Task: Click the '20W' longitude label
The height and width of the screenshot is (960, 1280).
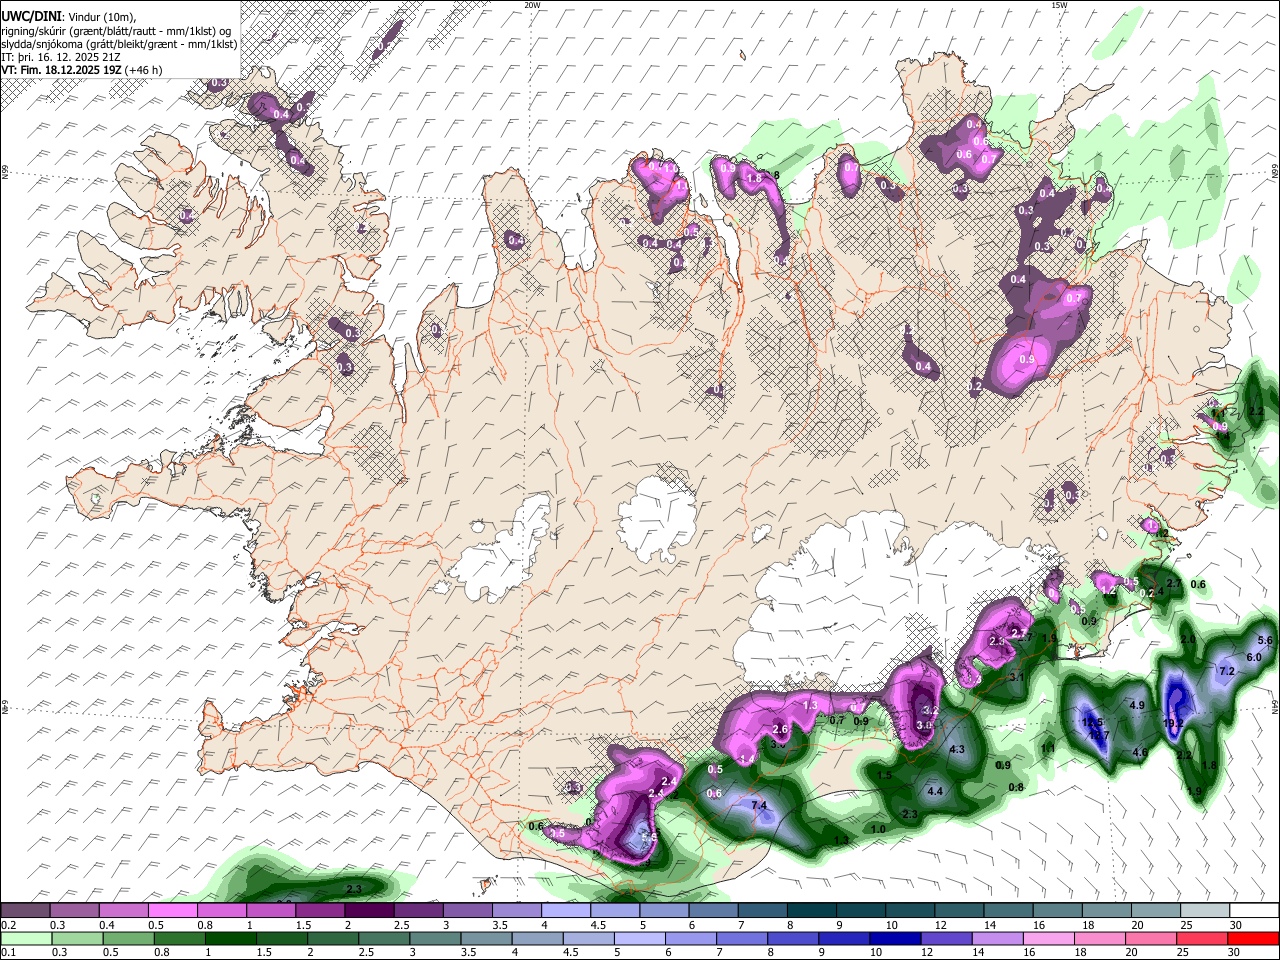Action: pyautogui.click(x=532, y=5)
